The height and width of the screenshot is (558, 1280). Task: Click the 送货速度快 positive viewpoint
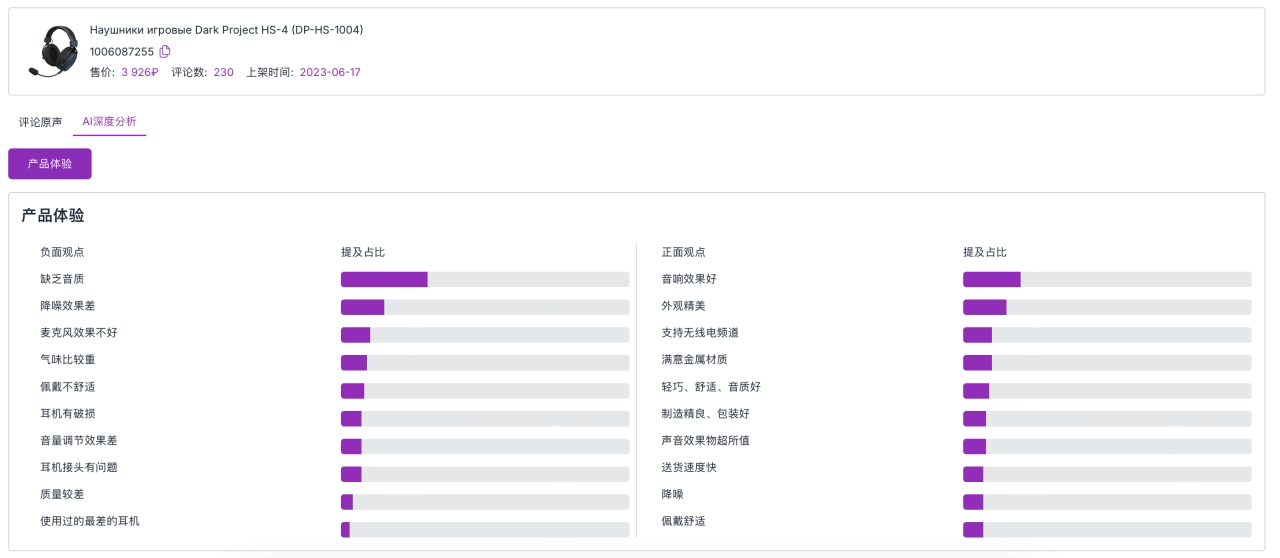(689, 467)
